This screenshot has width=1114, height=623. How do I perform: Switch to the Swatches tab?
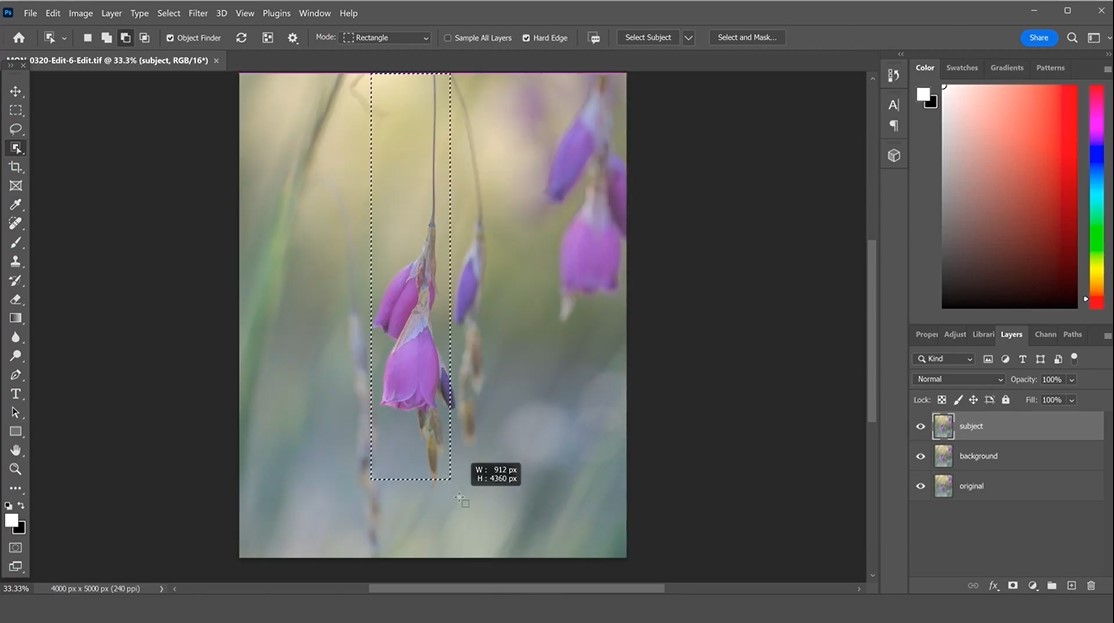961,68
